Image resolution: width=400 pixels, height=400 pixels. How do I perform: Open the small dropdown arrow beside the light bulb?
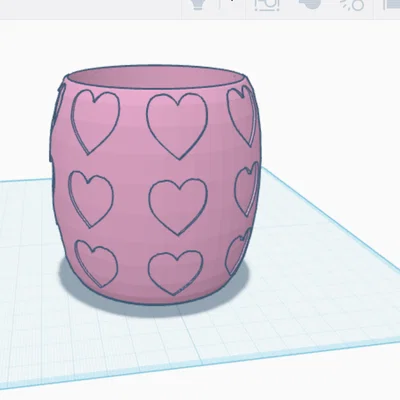(x=231, y=1)
